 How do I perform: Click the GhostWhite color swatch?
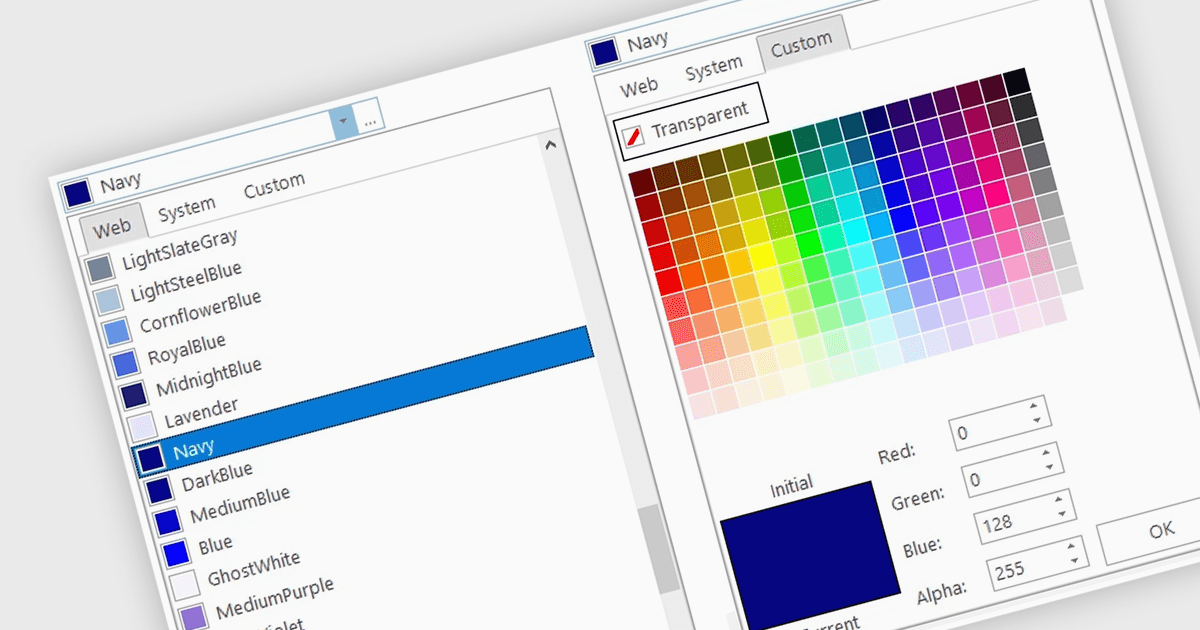(184, 584)
